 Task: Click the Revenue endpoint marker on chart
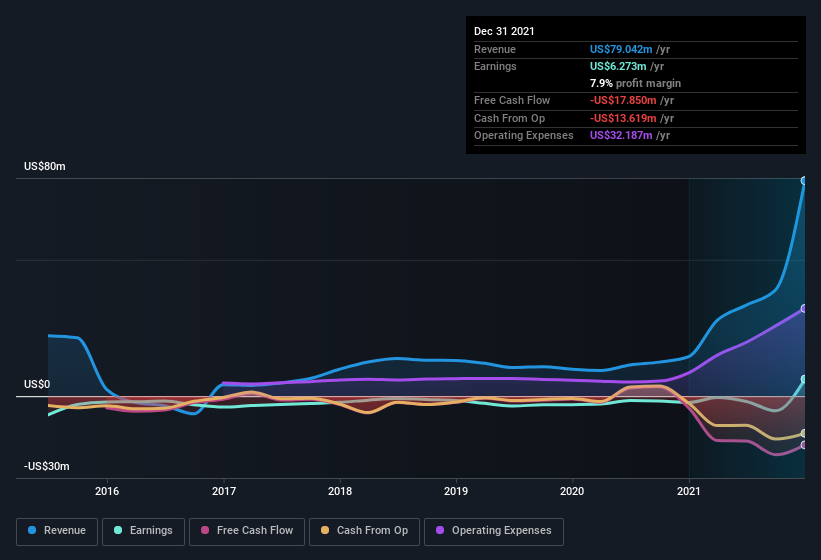pos(804,181)
